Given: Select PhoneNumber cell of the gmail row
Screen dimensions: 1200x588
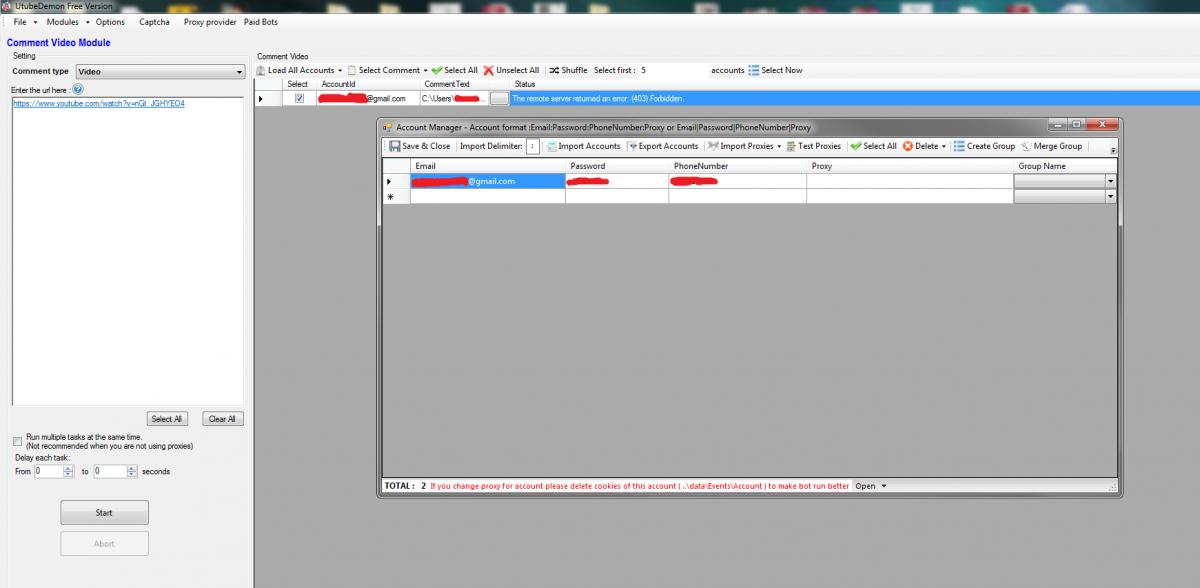Looking at the screenshot, I should point(738,181).
